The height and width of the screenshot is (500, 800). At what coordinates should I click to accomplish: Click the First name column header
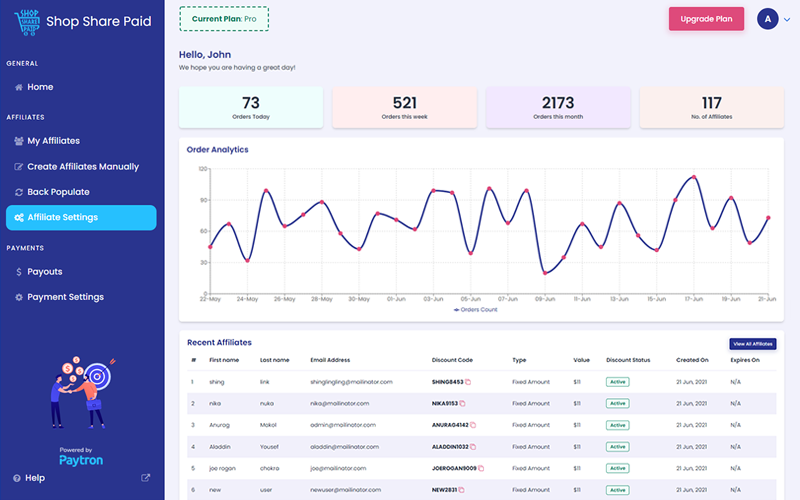tap(224, 360)
